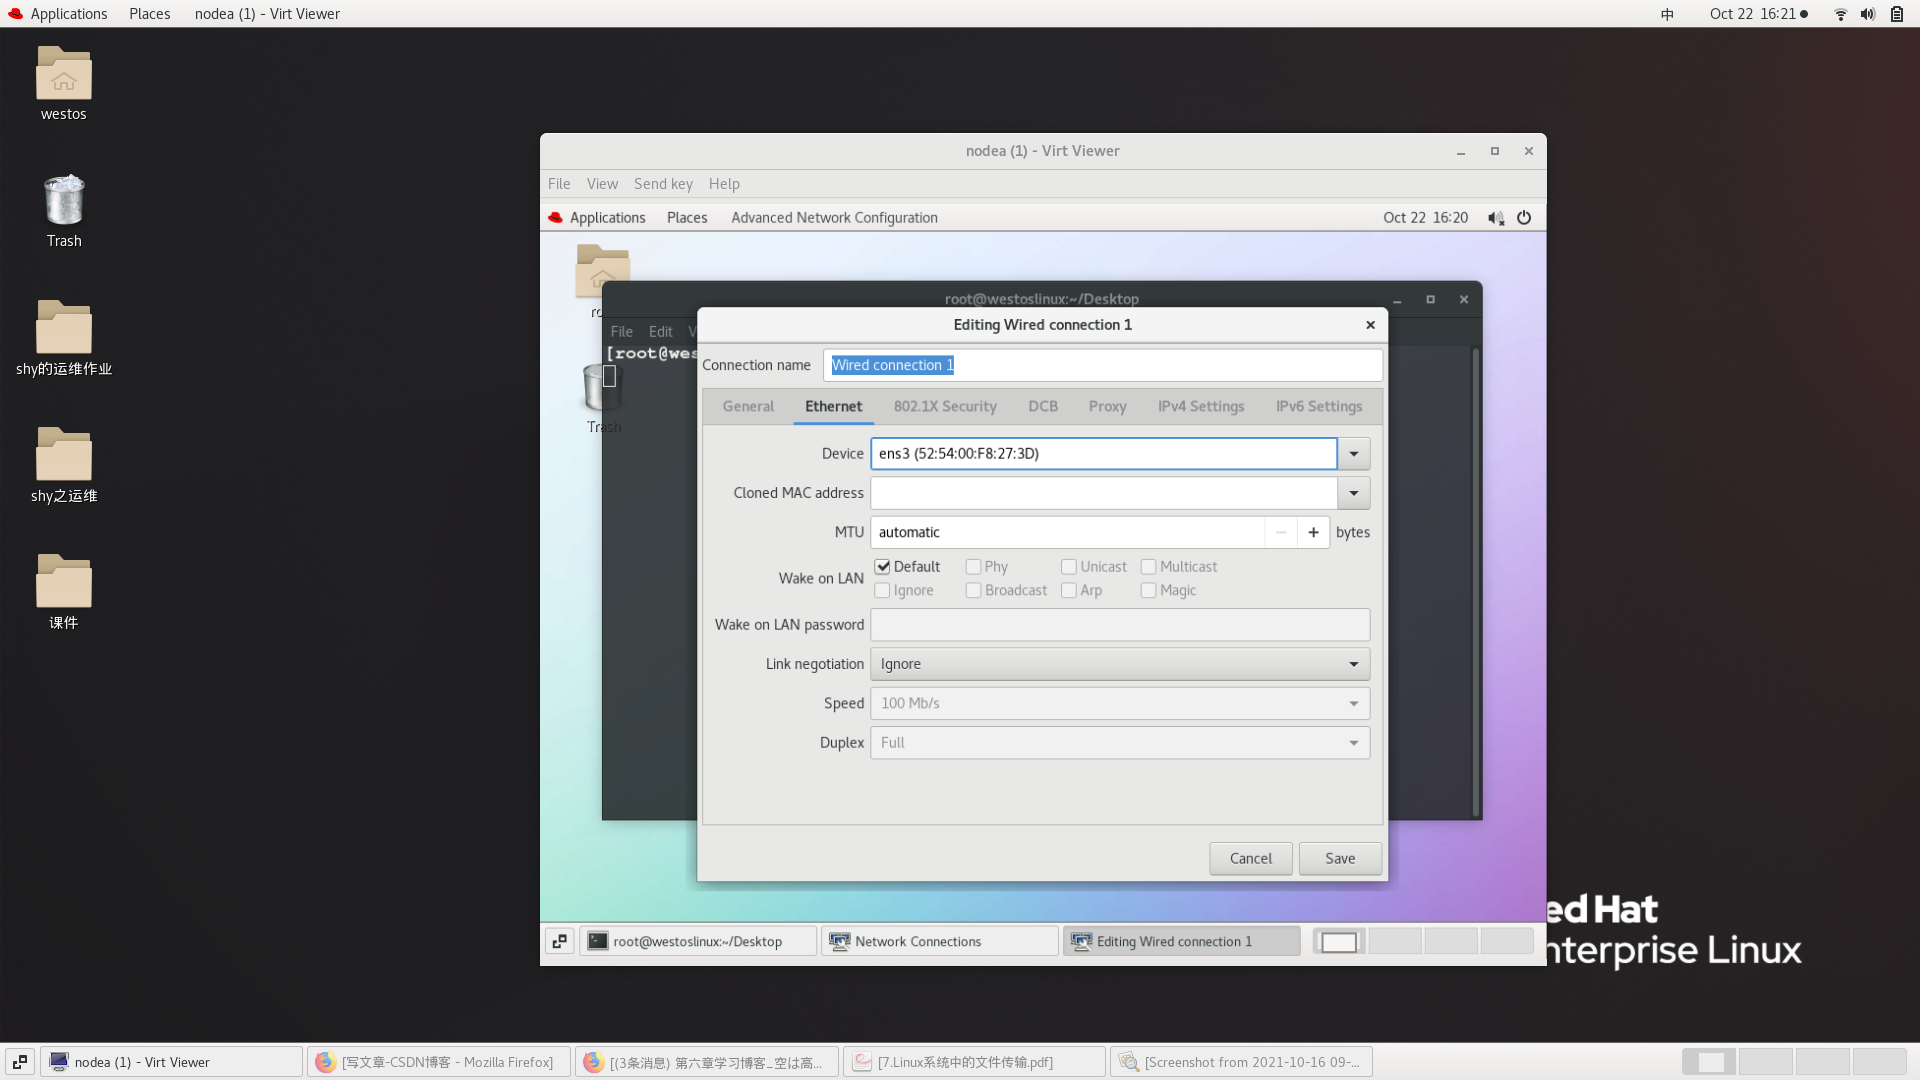Switch to the General tab
The height and width of the screenshot is (1080, 1920).
click(748, 407)
